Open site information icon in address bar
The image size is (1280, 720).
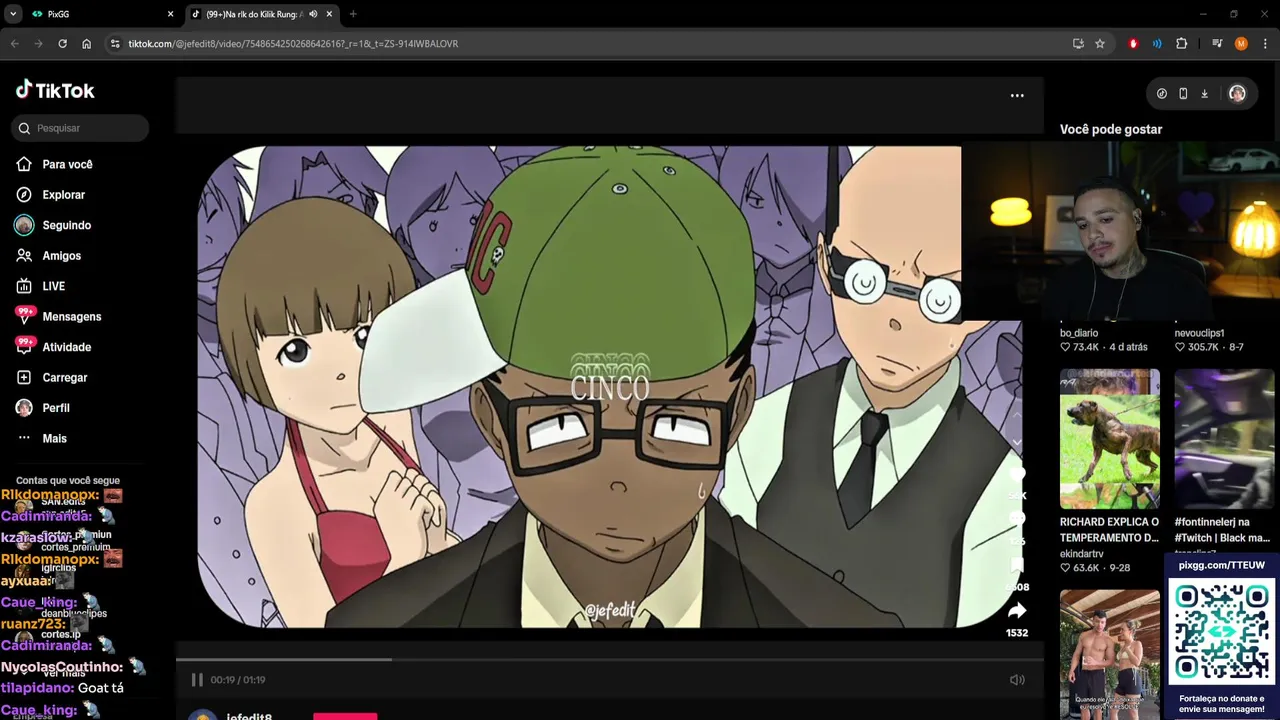click(x=115, y=44)
